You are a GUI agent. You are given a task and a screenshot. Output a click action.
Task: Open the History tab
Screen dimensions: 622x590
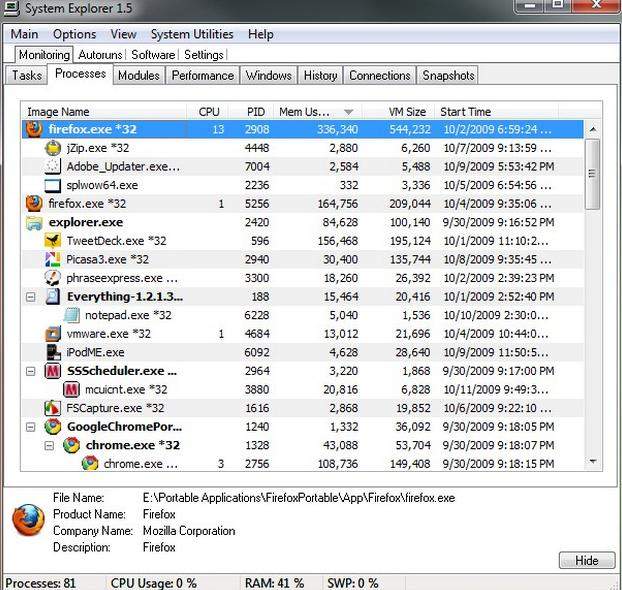[321, 75]
